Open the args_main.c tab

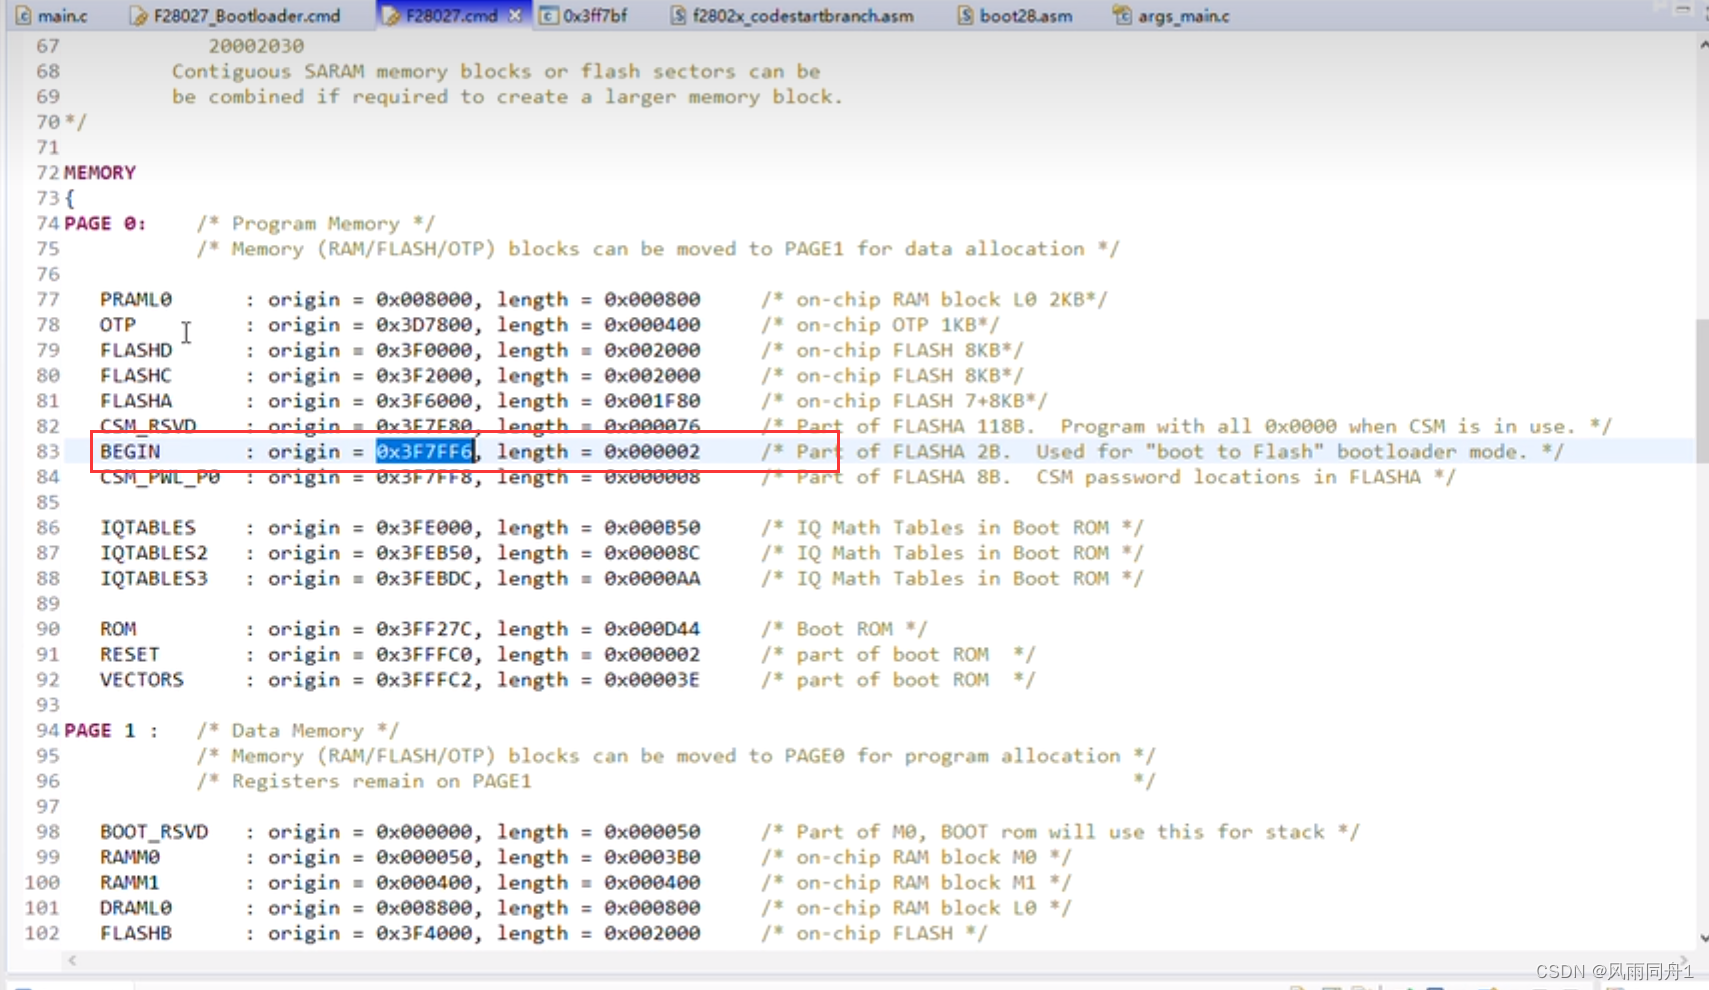click(x=1172, y=15)
